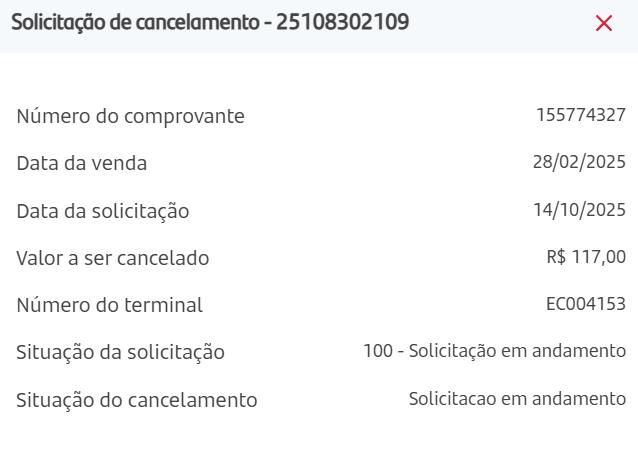Select the amount R$ 117,00
638x457 pixels.
586,257
